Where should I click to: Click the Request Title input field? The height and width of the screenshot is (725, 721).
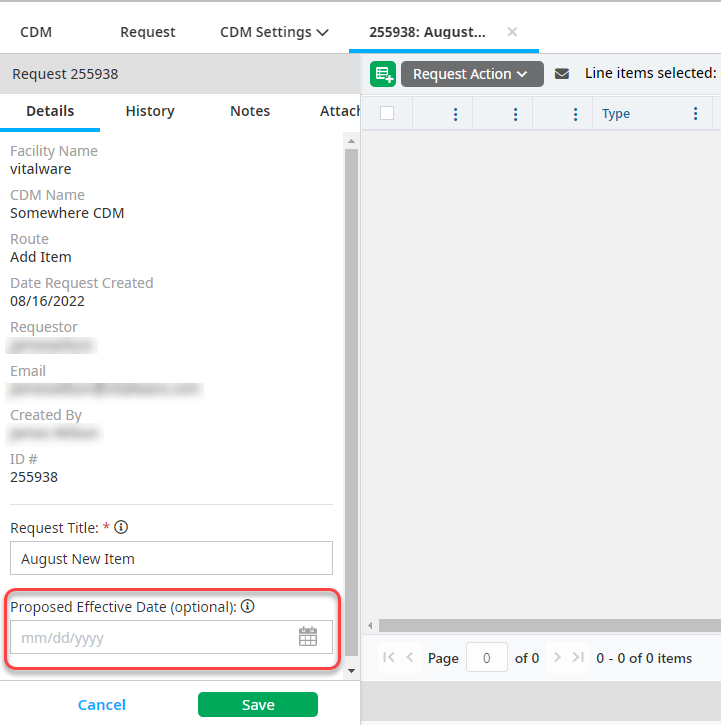pyautogui.click(x=171, y=559)
